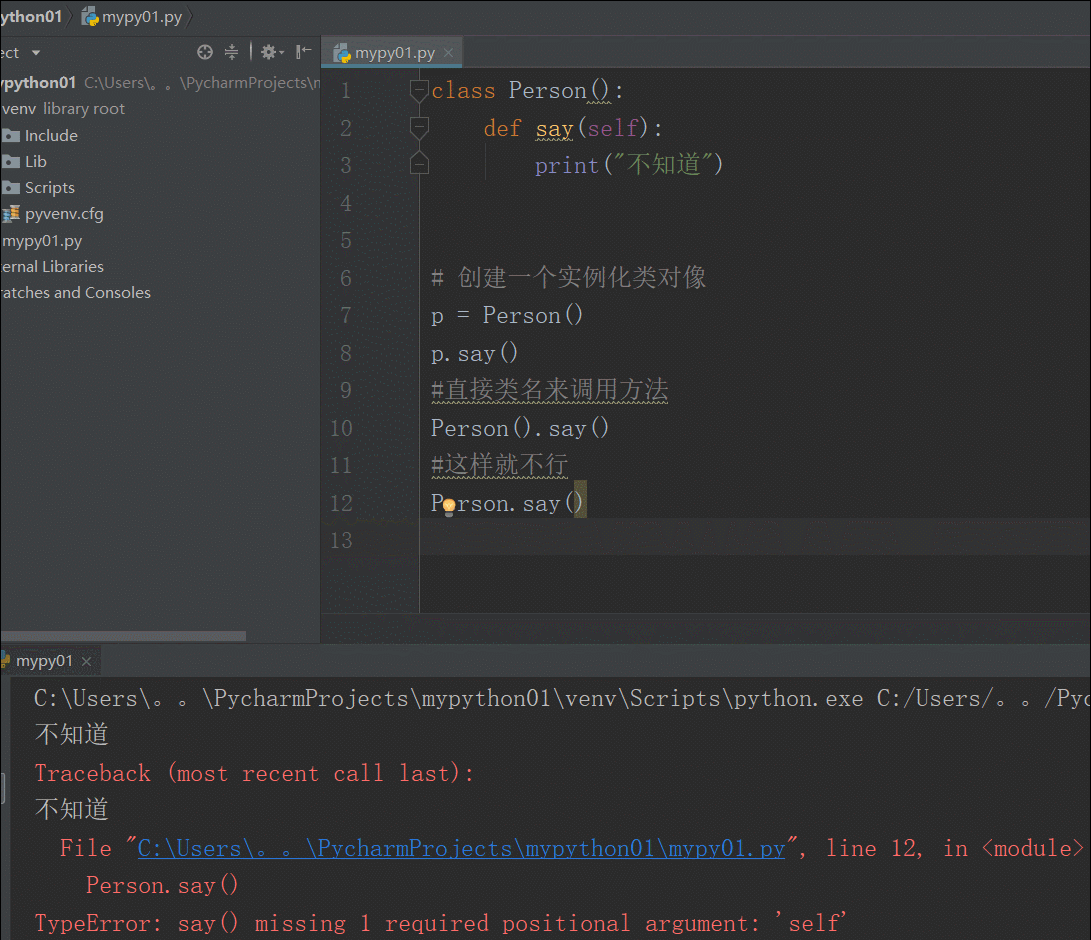Image resolution: width=1091 pixels, height=940 pixels.
Task: Click the python.exe command line in console
Action: coord(562,699)
